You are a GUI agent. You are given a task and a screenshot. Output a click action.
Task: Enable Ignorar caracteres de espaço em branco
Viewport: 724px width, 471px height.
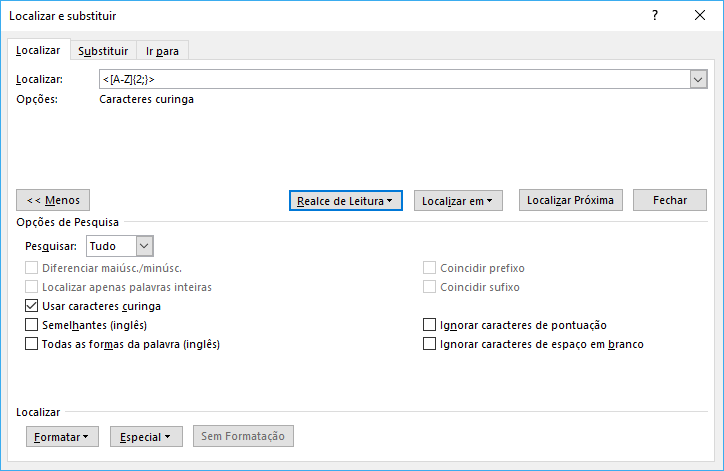coord(430,344)
